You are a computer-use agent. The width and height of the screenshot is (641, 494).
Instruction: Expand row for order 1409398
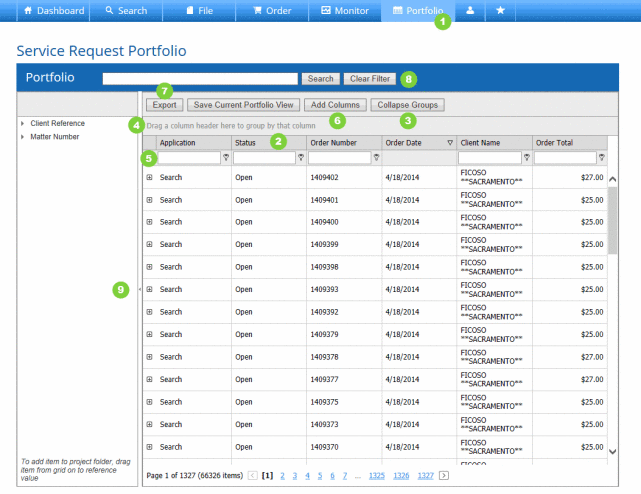pyautogui.click(x=150, y=267)
